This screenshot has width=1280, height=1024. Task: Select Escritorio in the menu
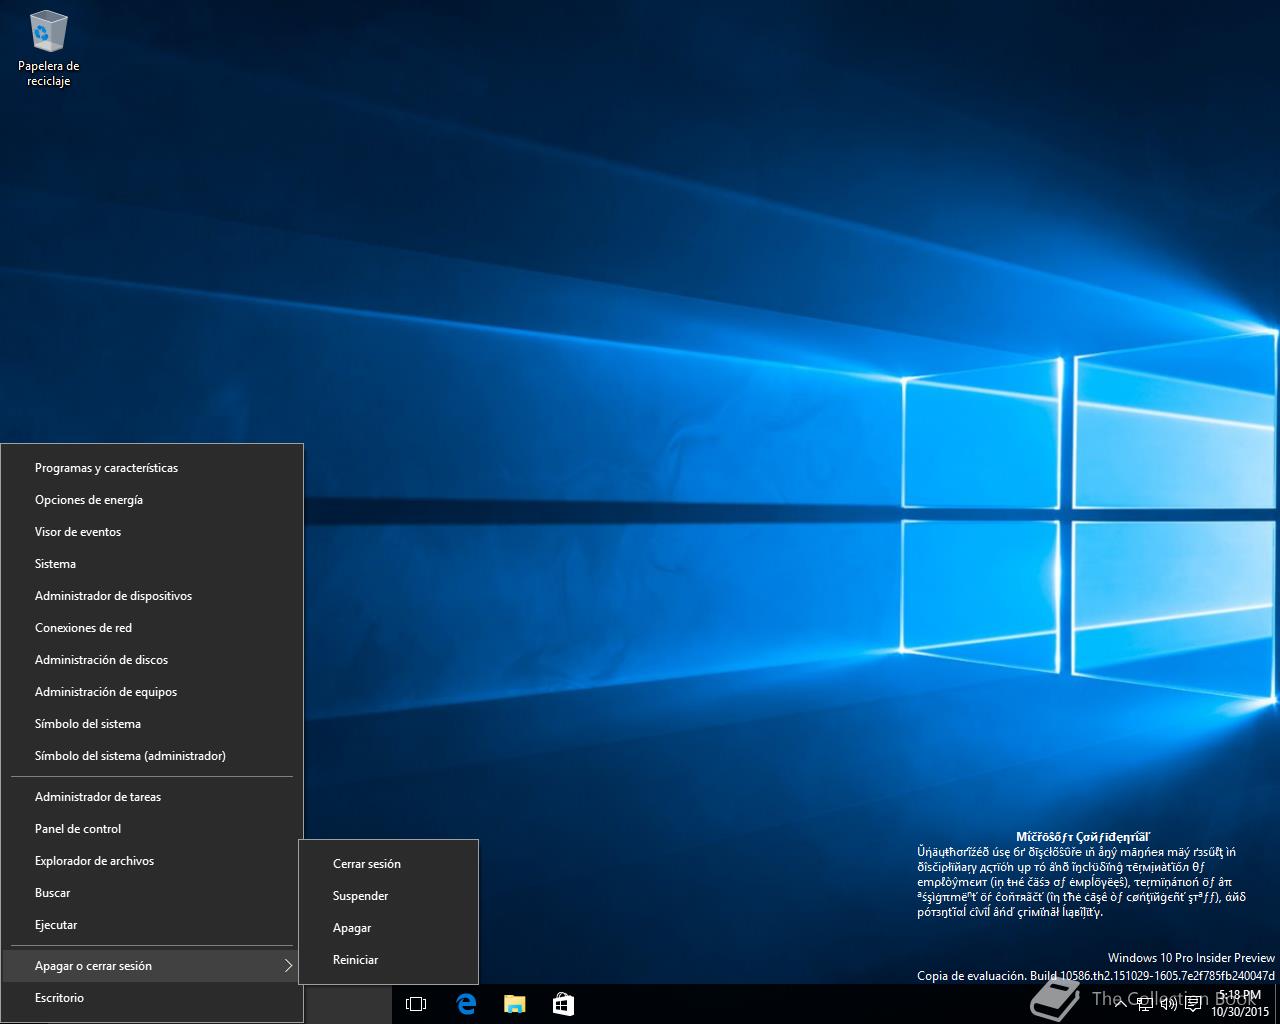(152, 998)
